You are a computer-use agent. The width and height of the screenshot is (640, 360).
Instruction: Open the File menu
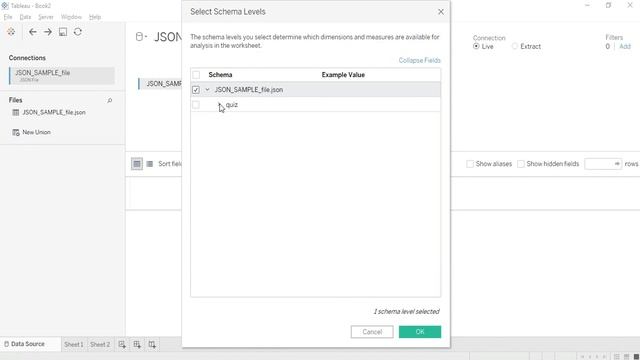coord(8,17)
